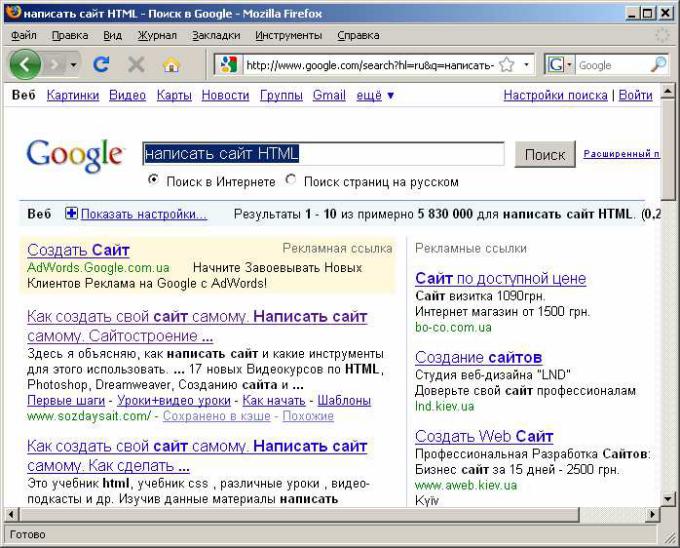Open the Группы link
680x548 pixels.
(281, 95)
